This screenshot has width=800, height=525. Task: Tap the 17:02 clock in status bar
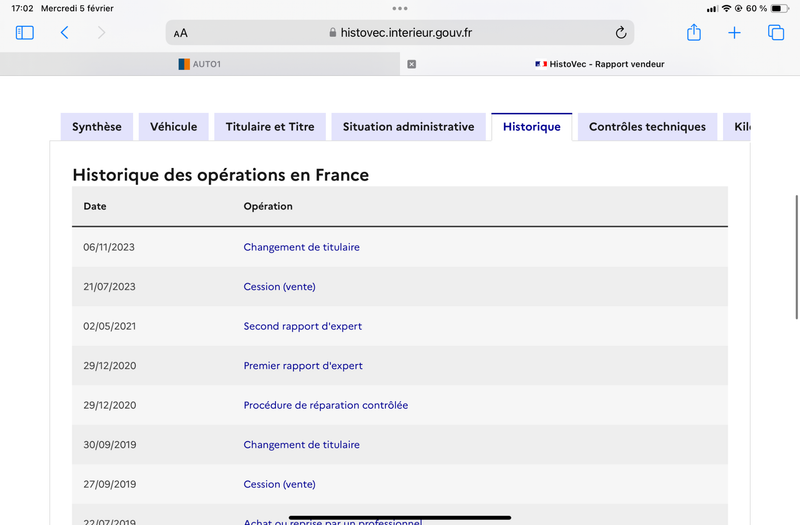[22, 8]
